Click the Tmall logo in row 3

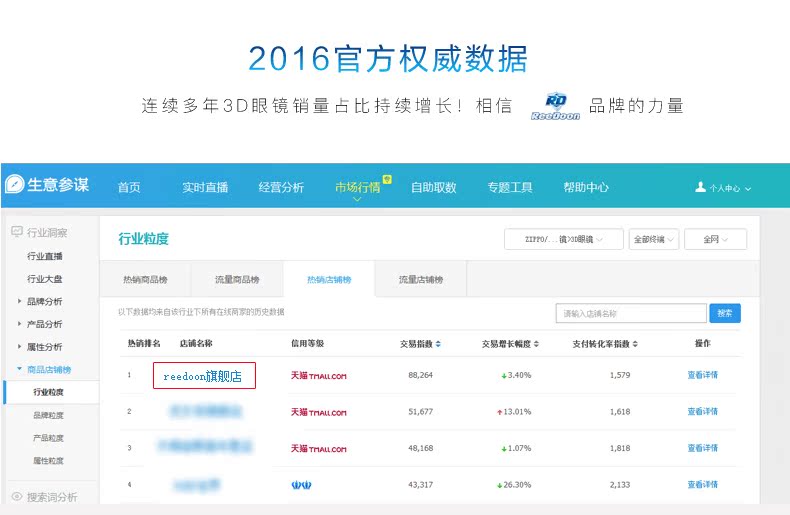tap(318, 448)
